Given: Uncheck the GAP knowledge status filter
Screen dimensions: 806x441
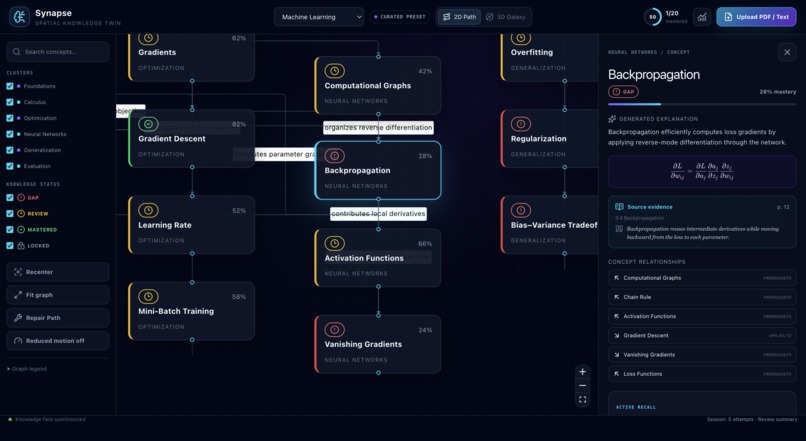Looking at the screenshot, I should point(10,197).
